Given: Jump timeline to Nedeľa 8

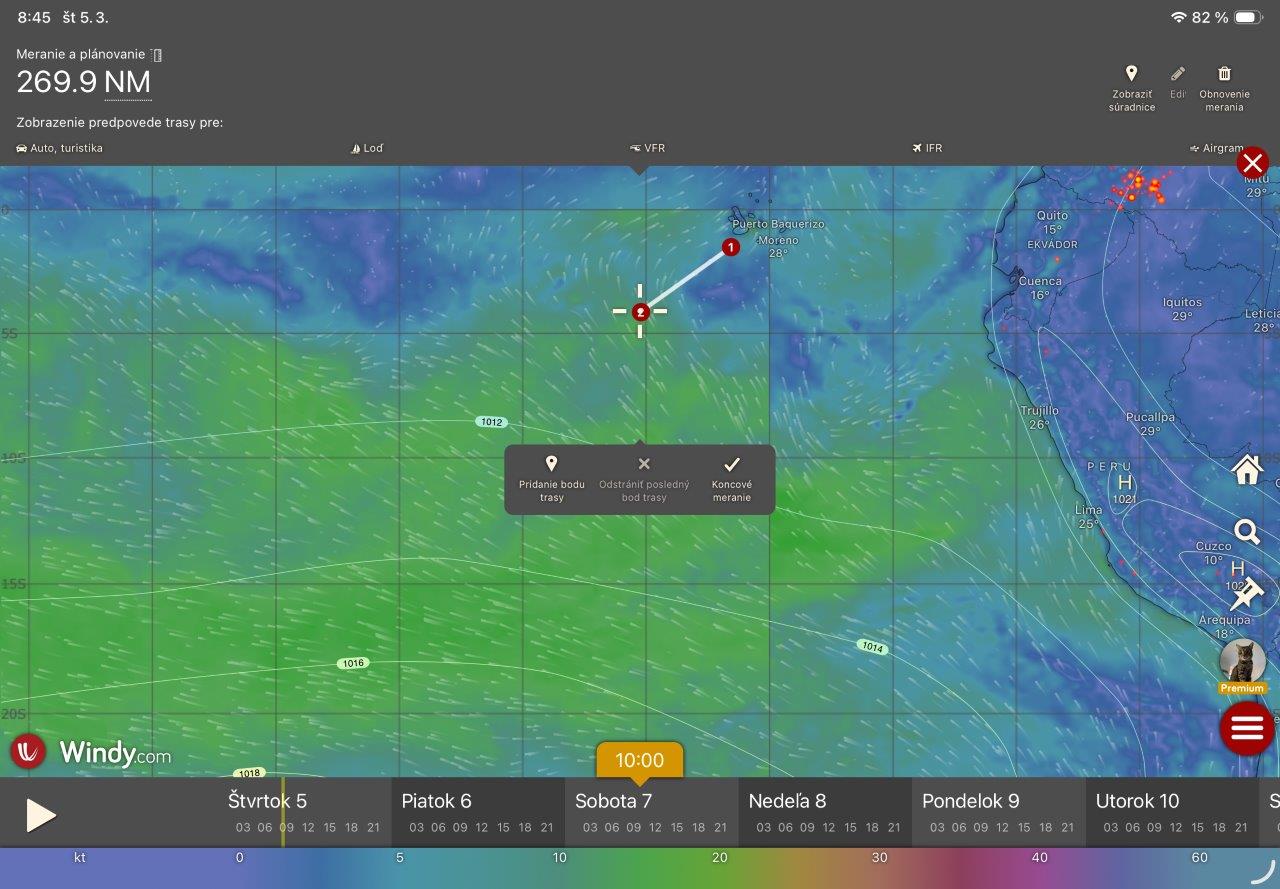Looking at the screenshot, I should click(x=787, y=801).
